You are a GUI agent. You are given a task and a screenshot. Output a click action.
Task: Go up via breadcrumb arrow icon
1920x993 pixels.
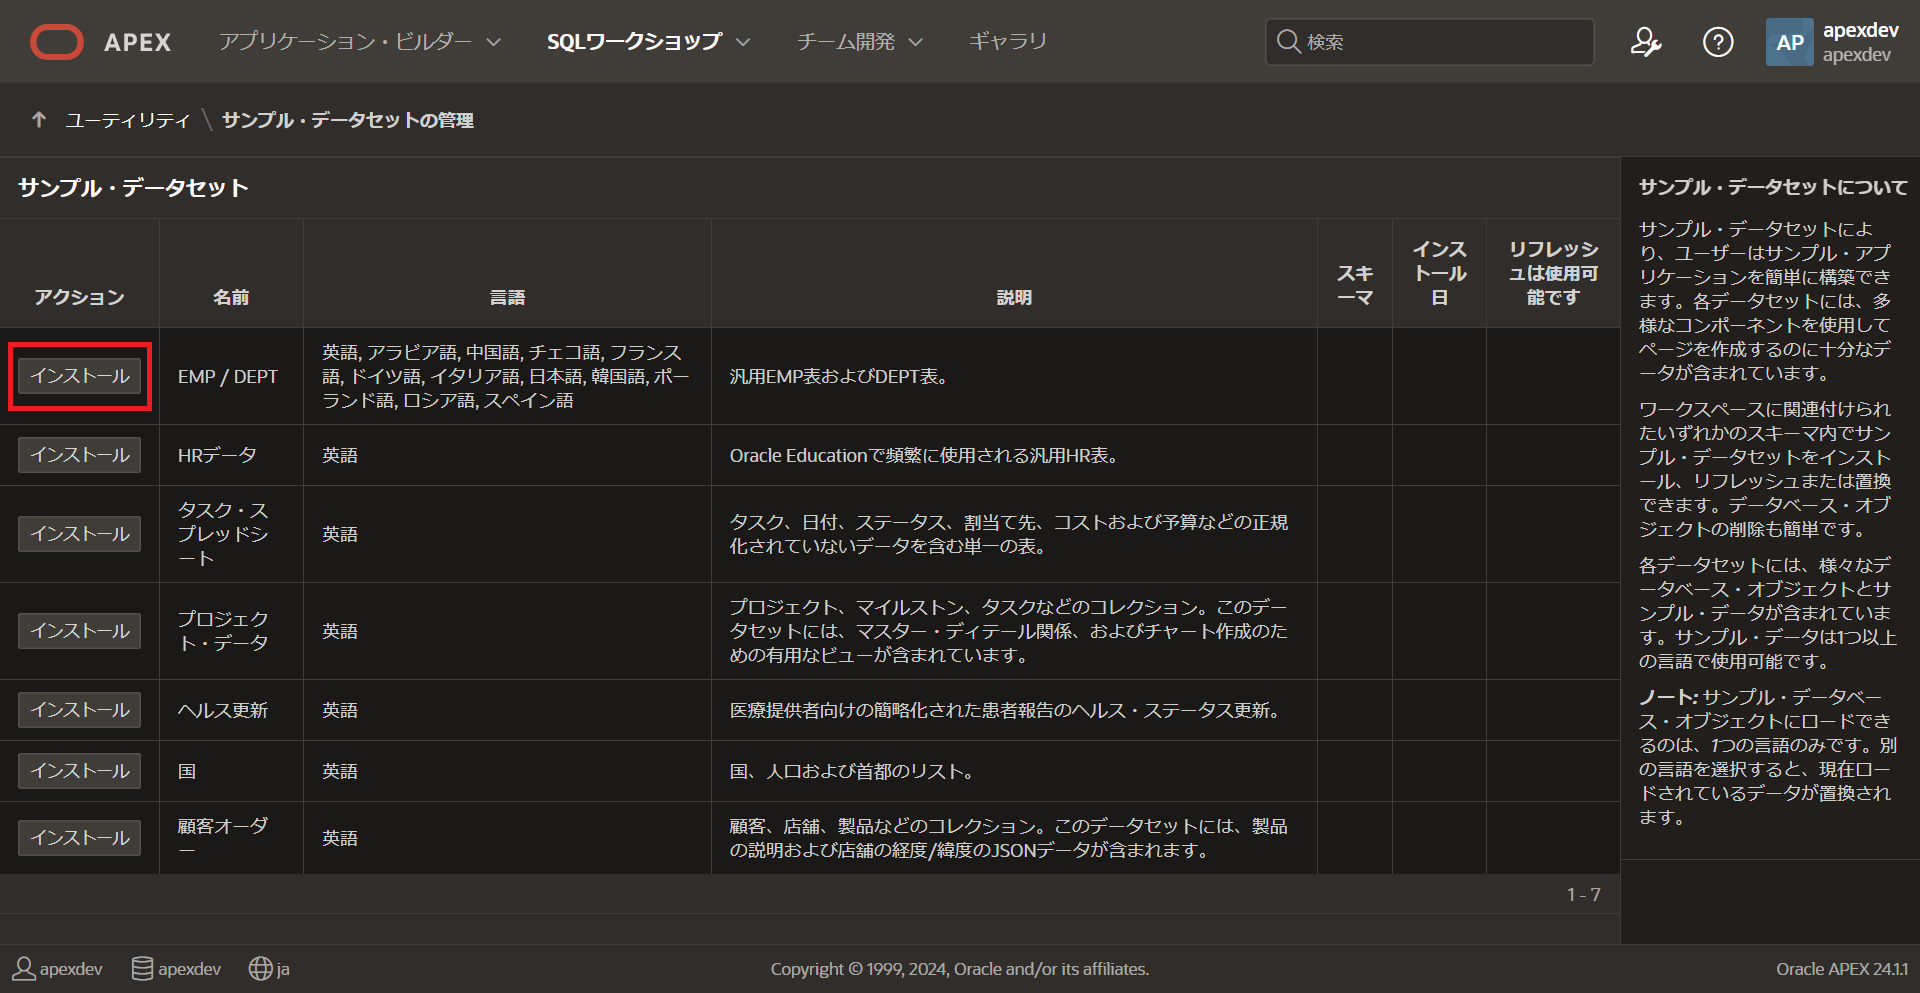point(39,120)
